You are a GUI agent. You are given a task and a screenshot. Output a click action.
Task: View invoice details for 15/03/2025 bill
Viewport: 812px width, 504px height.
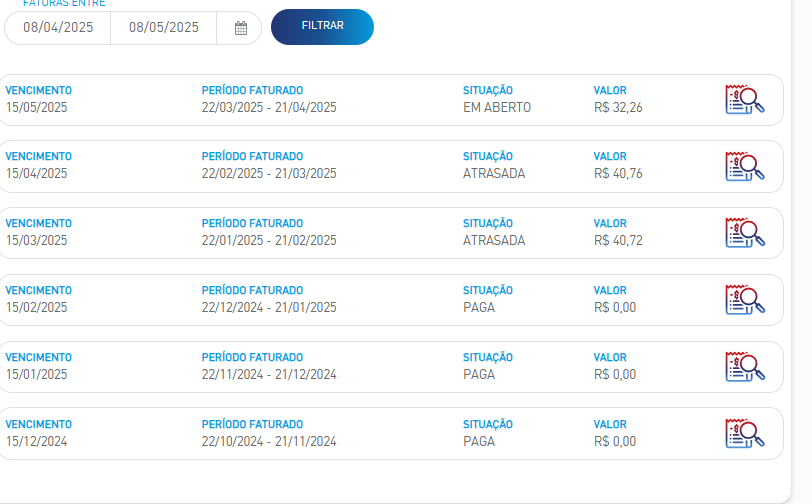click(x=745, y=233)
